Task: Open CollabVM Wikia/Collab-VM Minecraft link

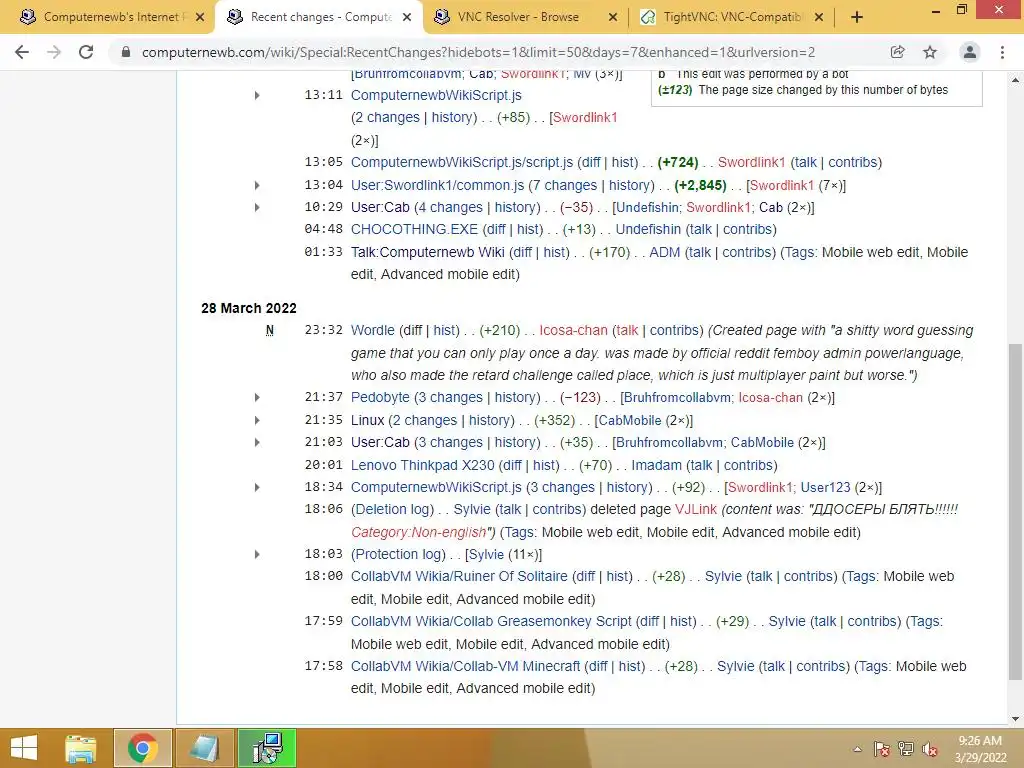Action: 465,666
